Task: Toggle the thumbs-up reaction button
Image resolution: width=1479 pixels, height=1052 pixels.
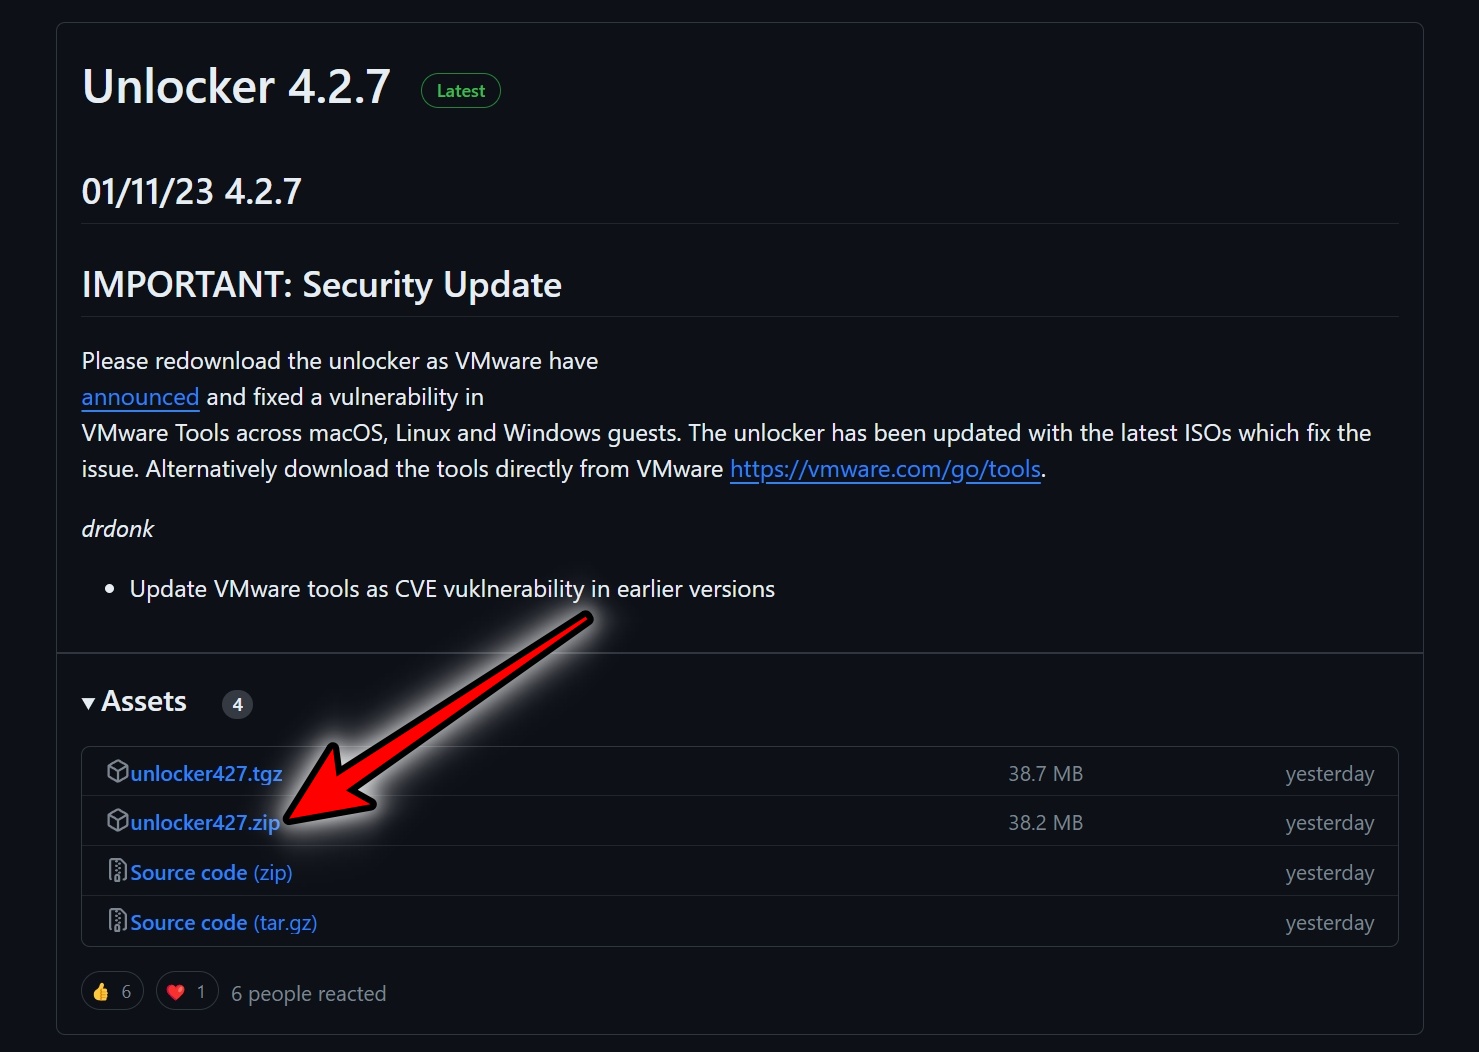Action: tap(112, 992)
